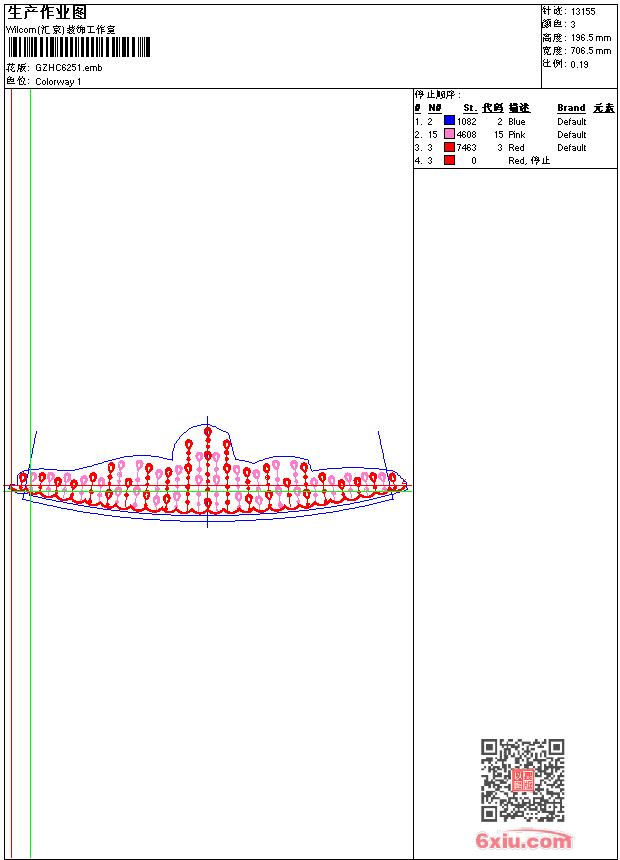
Task: Click the stitch count value '13155'
Action: pos(583,12)
